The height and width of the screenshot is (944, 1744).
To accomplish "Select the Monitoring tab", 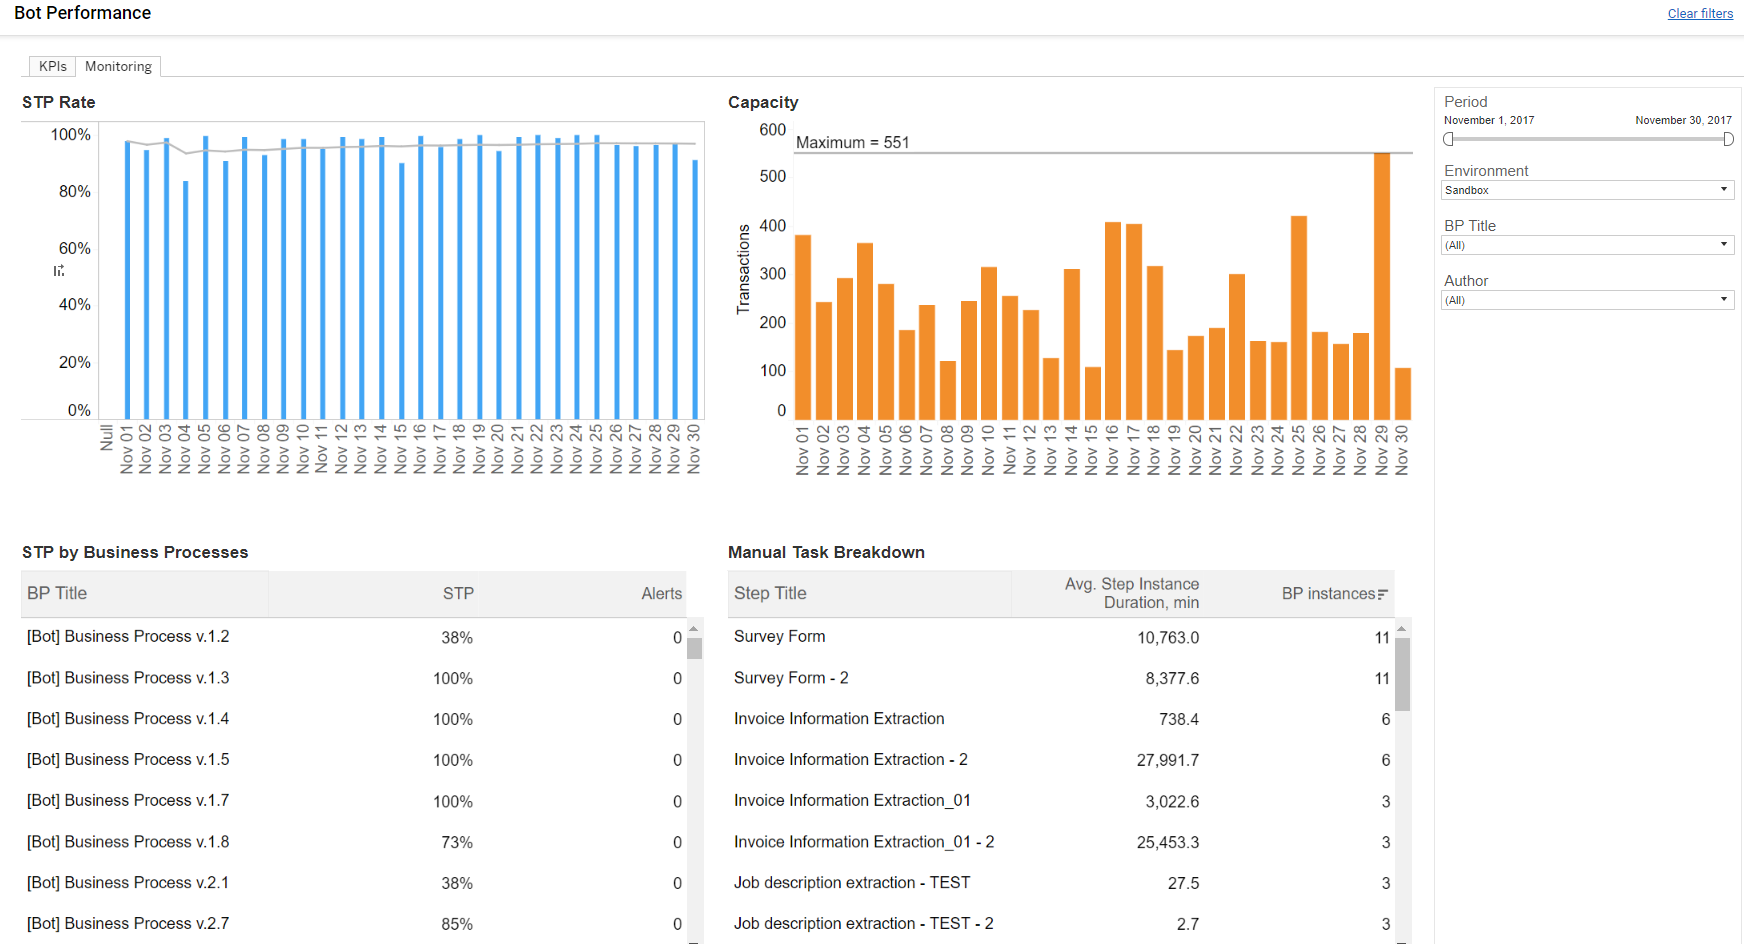I will pos(118,66).
